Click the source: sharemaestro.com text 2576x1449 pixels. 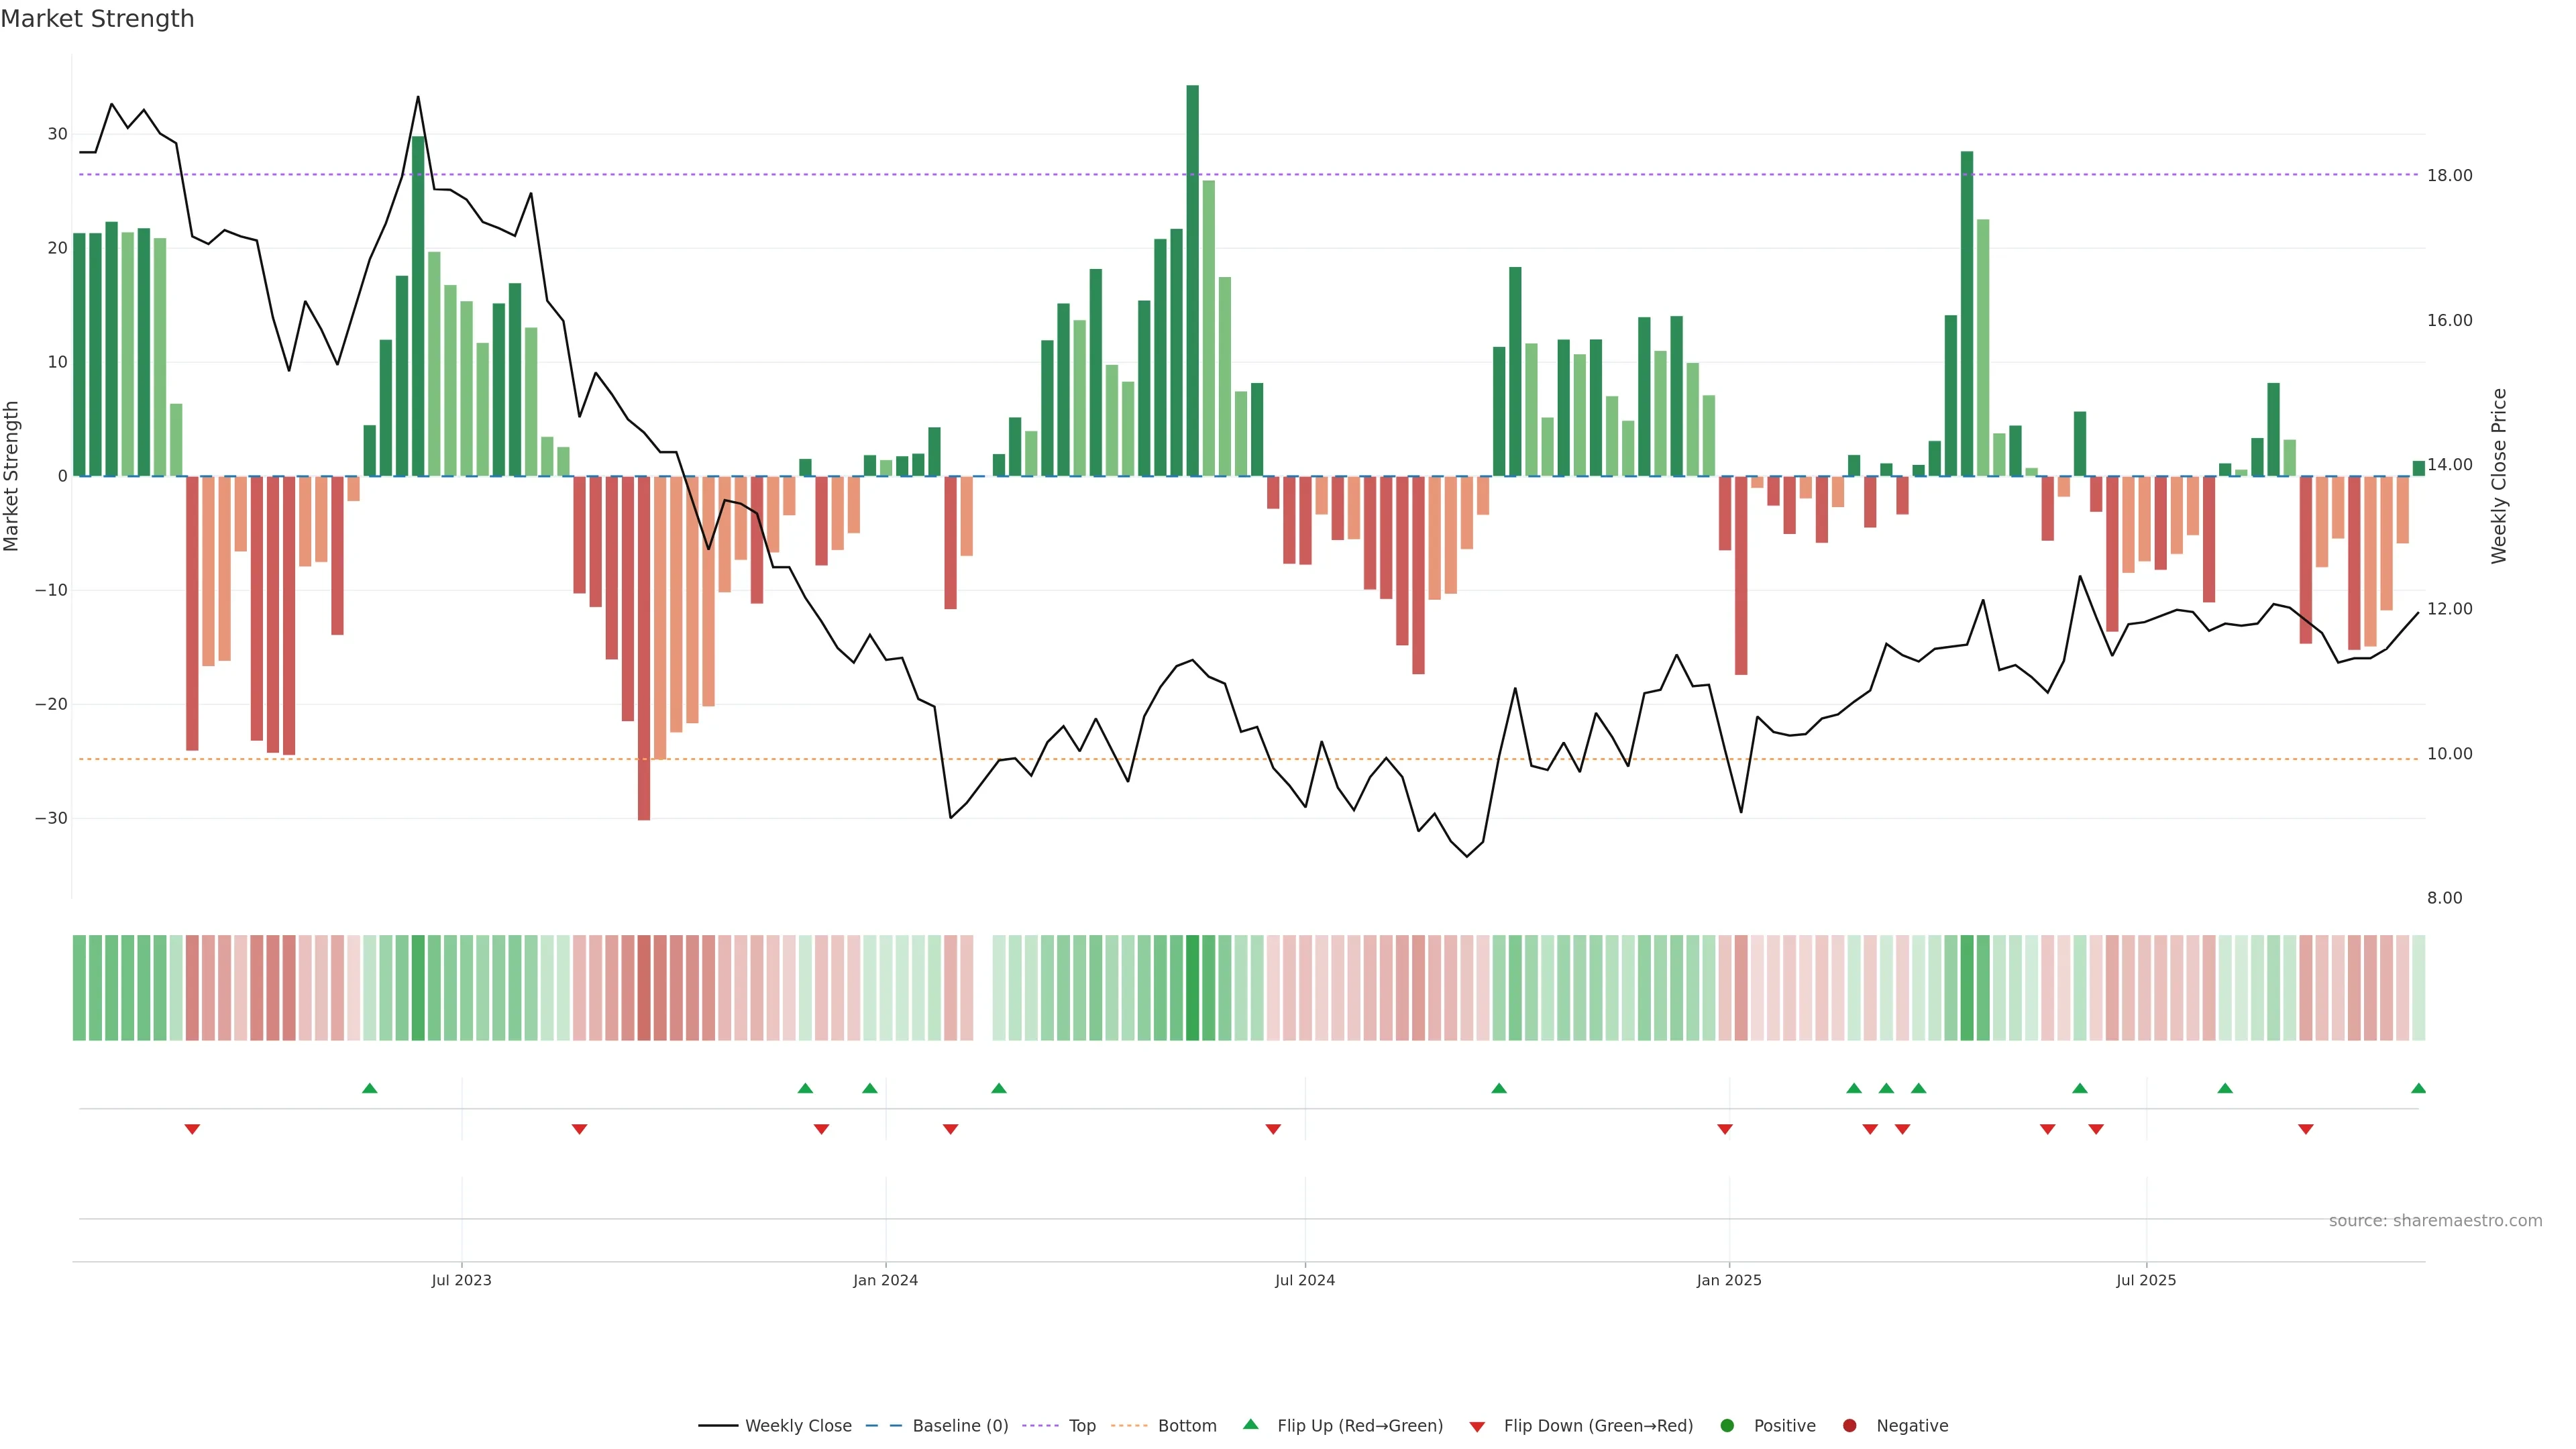coord(2435,1221)
